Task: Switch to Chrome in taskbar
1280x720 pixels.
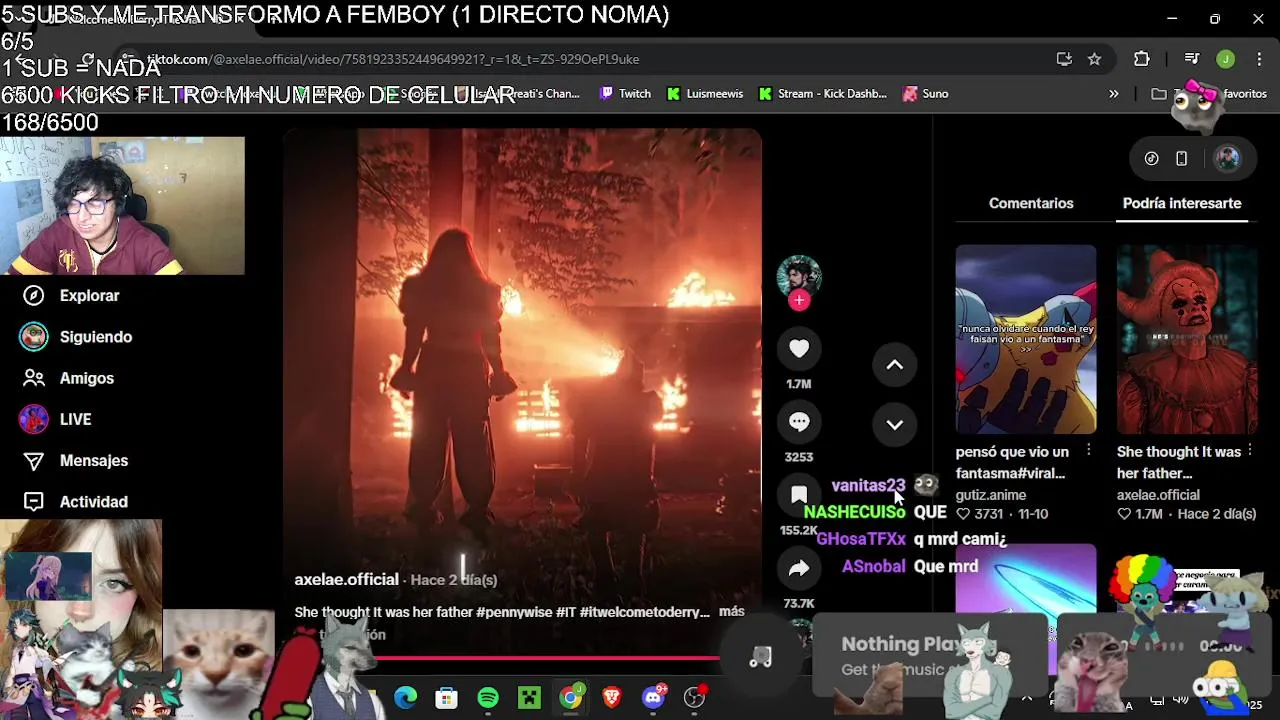Action: 570,697
